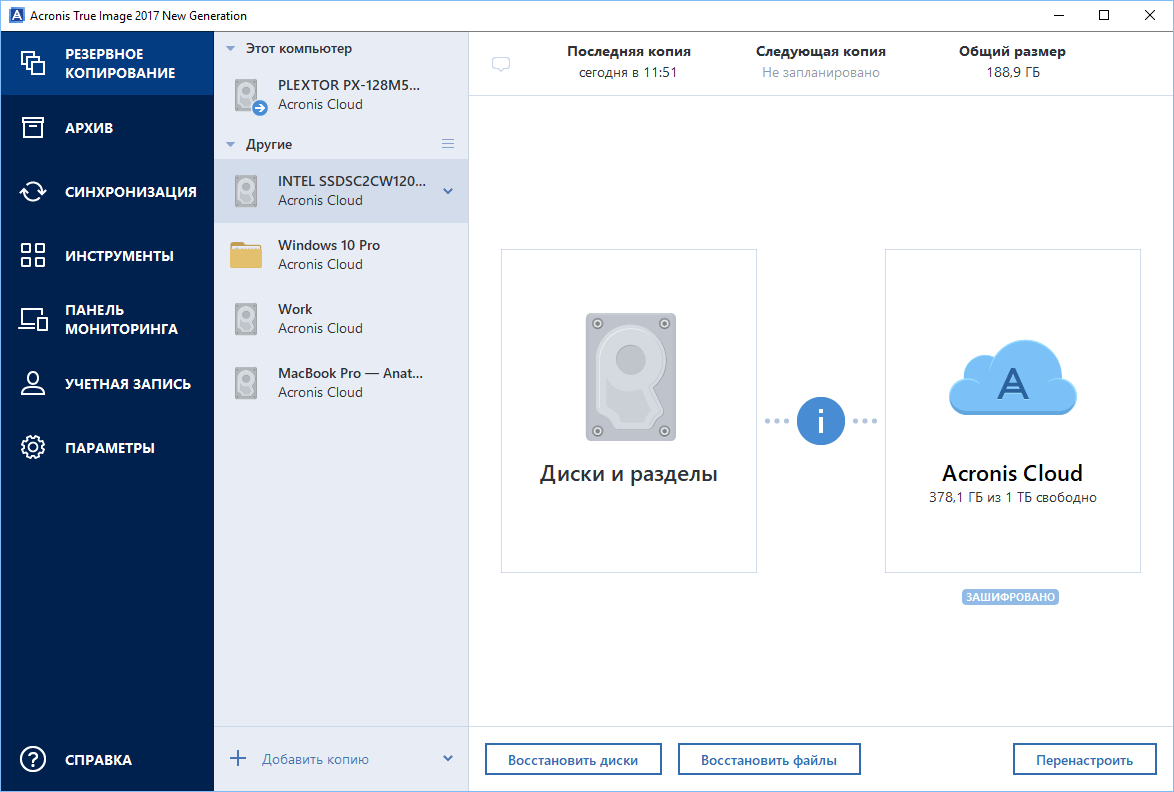Open the Резервное копирование section icon
Viewport: 1174px width, 792px height.
pos(33,62)
